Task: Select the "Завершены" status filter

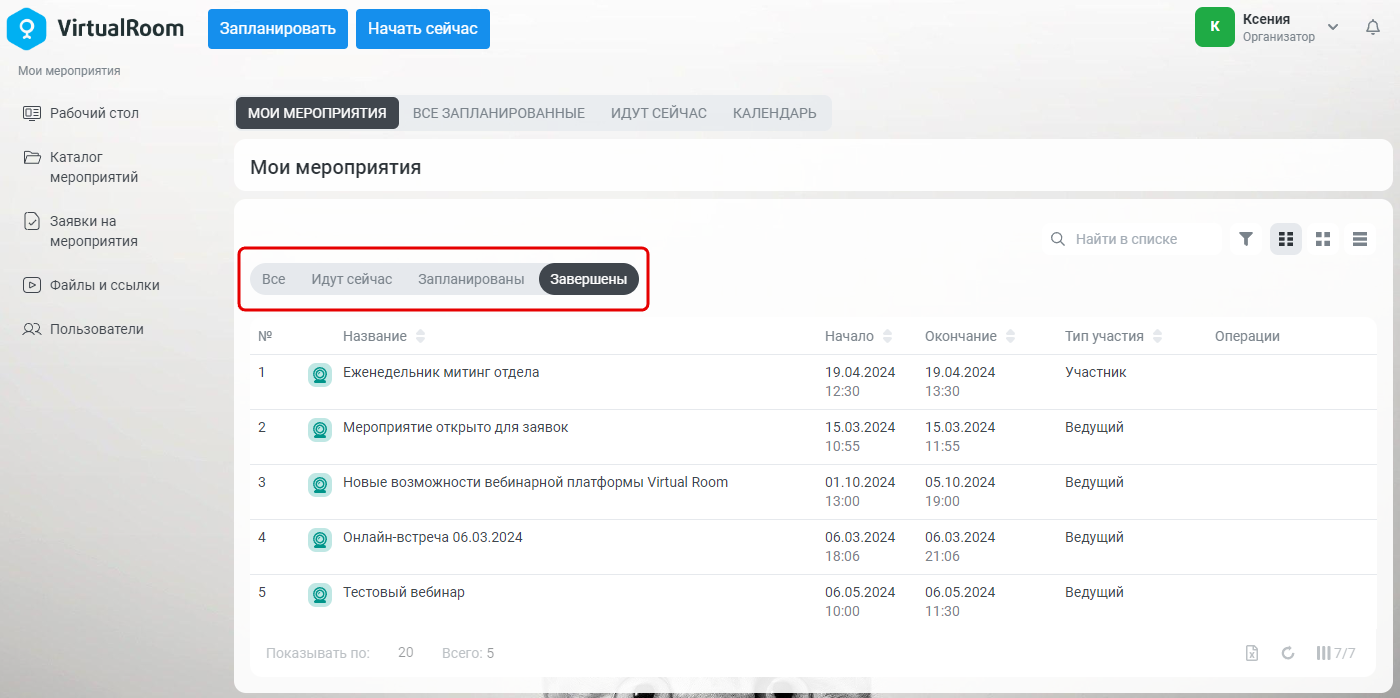Action: pyautogui.click(x=589, y=279)
